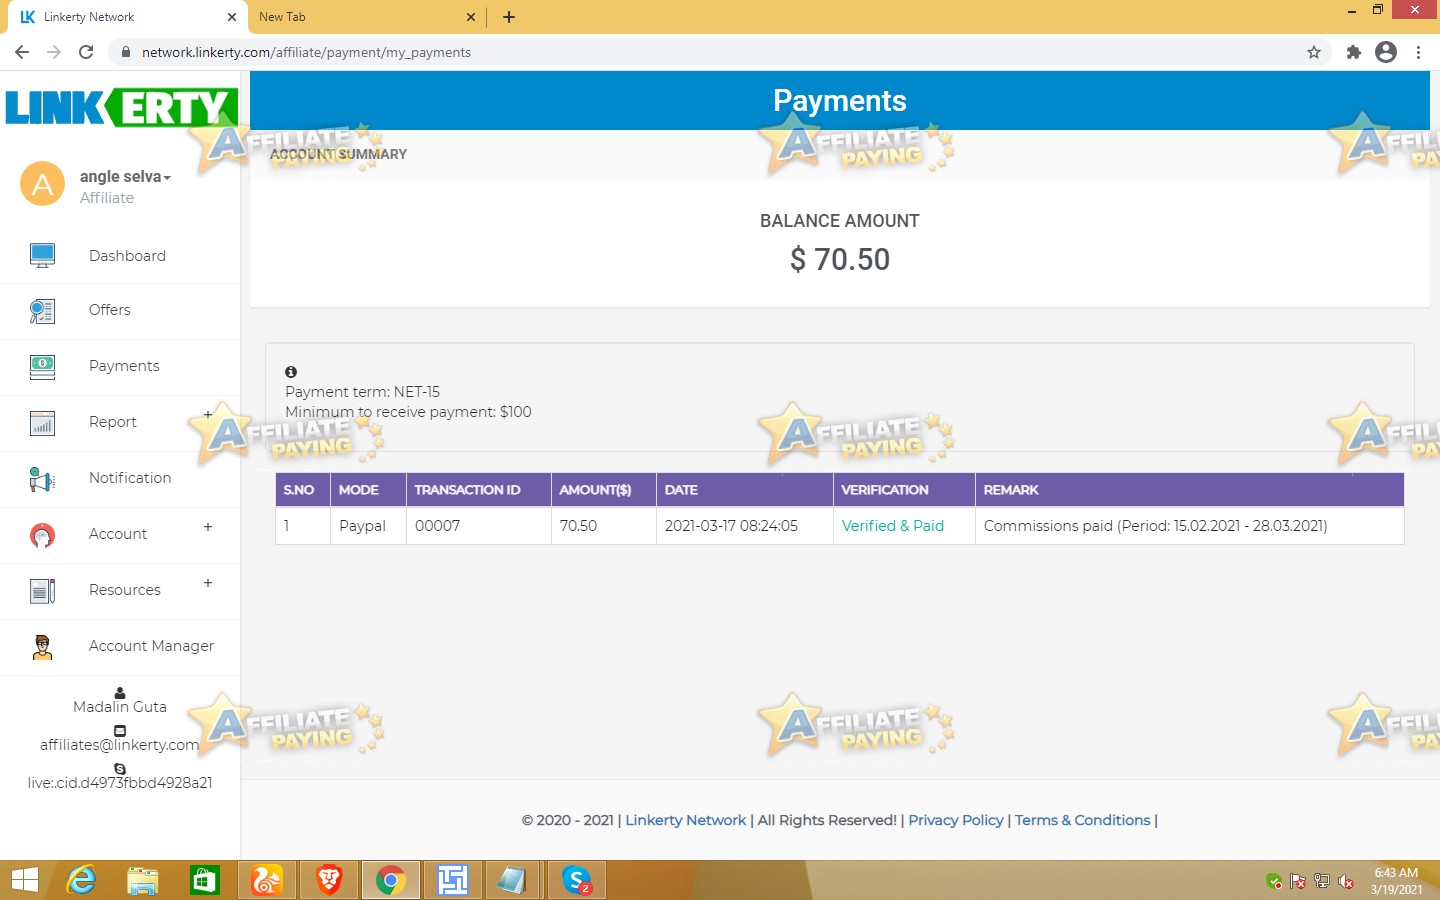Click the live:.cid Skype ID text
Image resolution: width=1440 pixels, height=900 pixels.
[x=120, y=783]
